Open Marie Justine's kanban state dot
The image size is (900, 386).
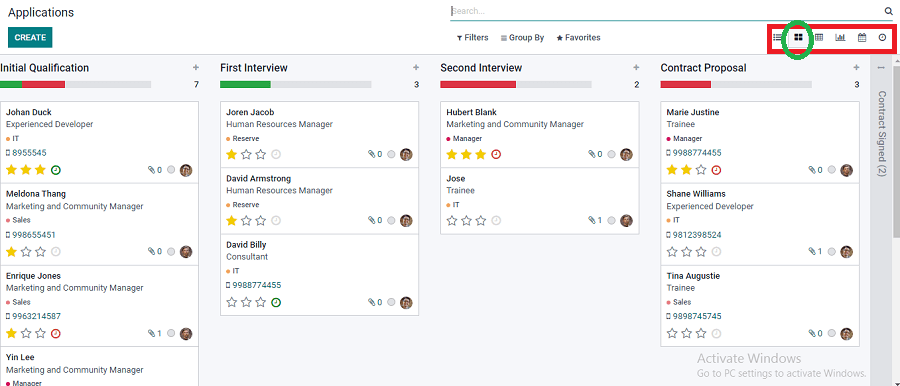832,170
